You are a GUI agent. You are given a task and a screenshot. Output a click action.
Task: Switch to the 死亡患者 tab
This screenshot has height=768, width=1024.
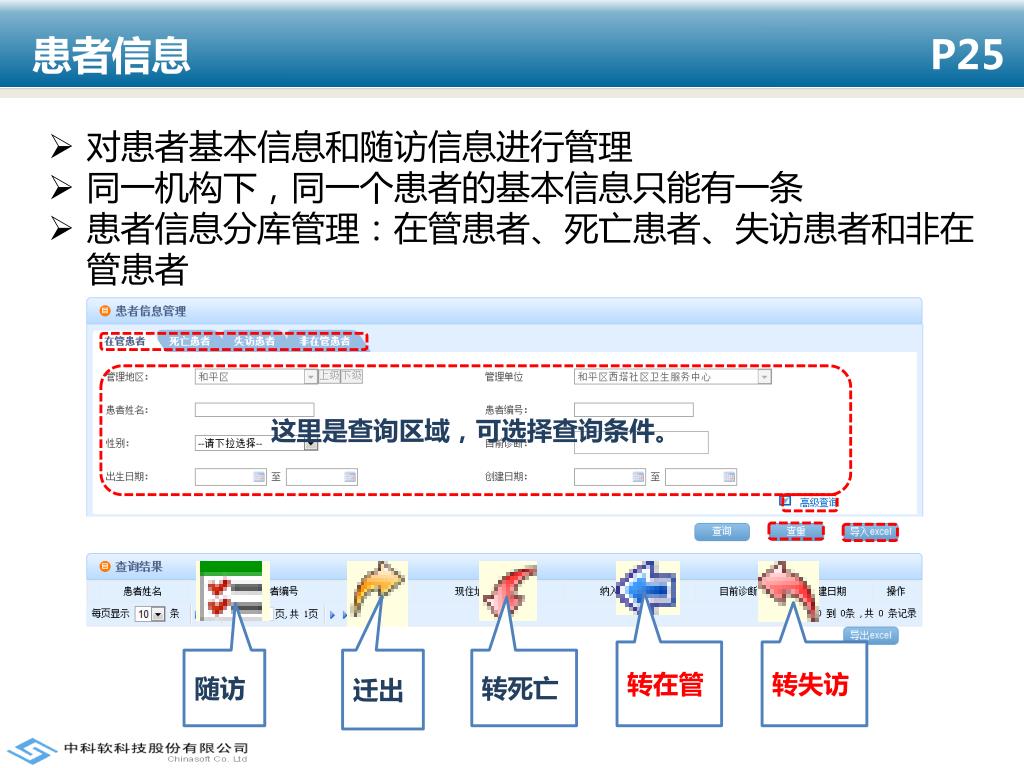[189, 341]
